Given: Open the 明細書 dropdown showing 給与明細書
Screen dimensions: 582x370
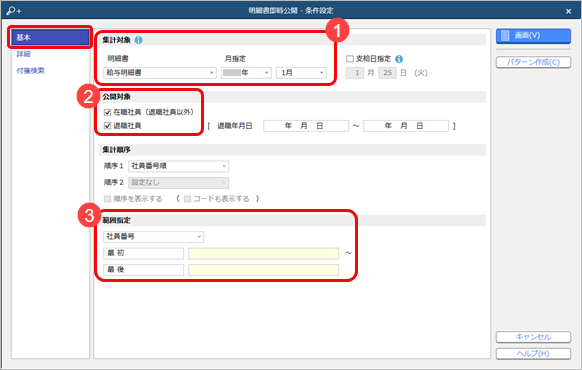Looking at the screenshot, I should [x=160, y=73].
